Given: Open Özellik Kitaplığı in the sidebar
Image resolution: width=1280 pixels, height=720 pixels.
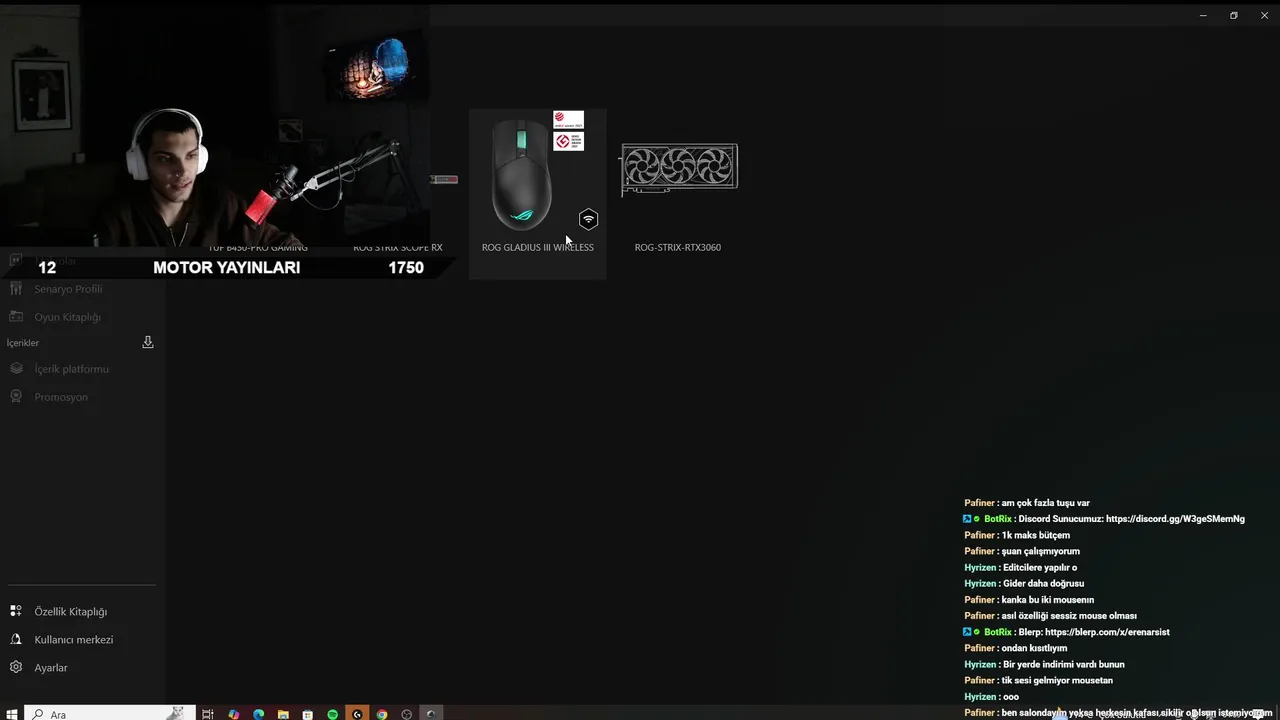Looking at the screenshot, I should tap(70, 611).
